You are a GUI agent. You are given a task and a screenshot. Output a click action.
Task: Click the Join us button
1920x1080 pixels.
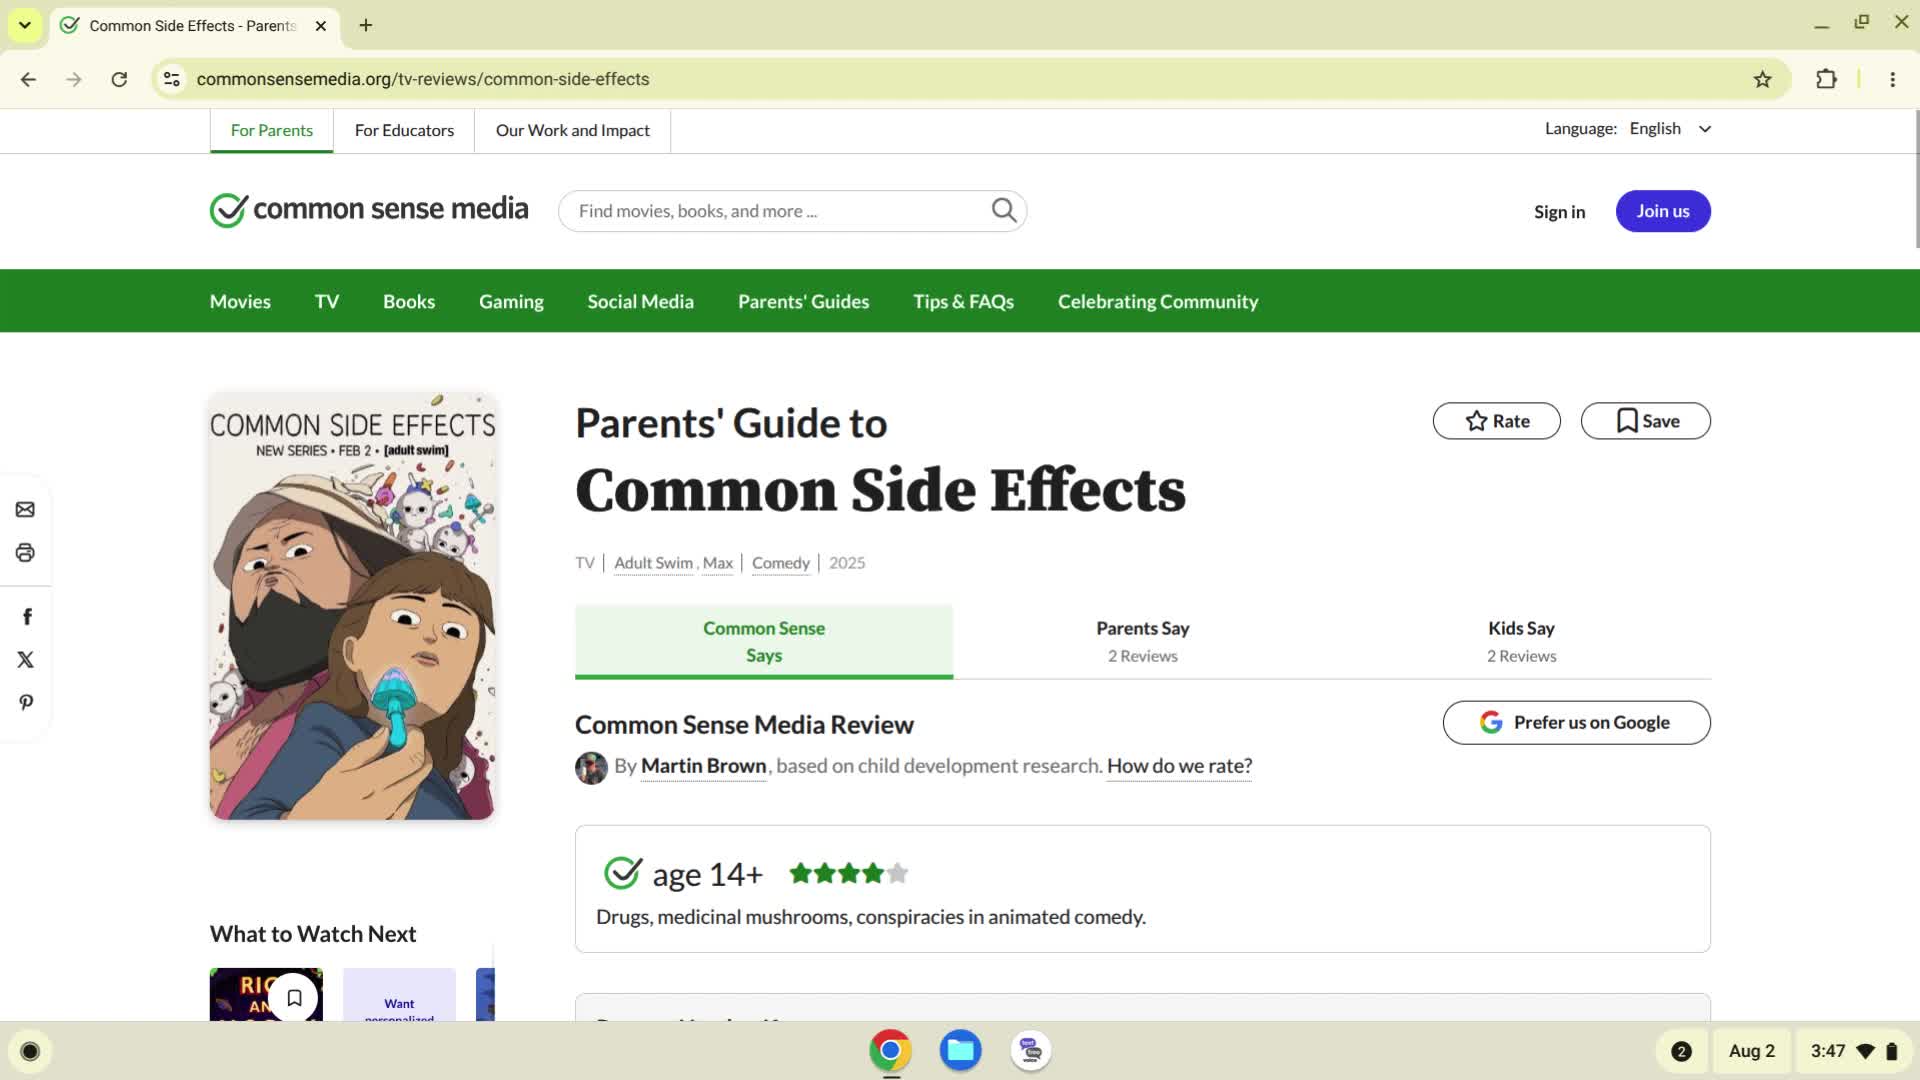click(x=1663, y=211)
